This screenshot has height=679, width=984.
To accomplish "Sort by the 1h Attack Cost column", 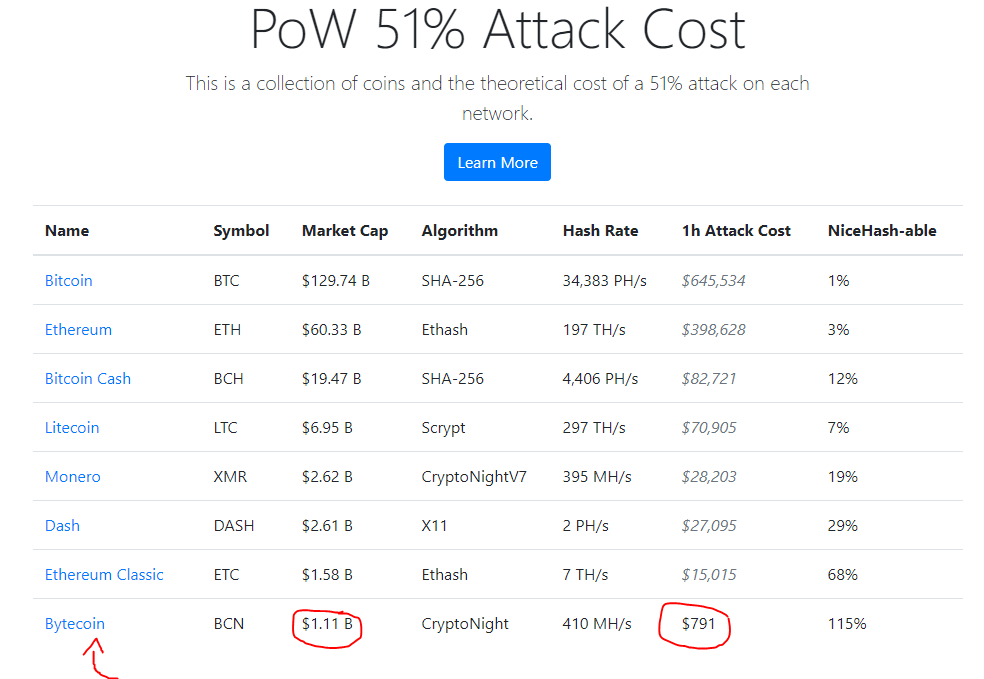I will (736, 230).
